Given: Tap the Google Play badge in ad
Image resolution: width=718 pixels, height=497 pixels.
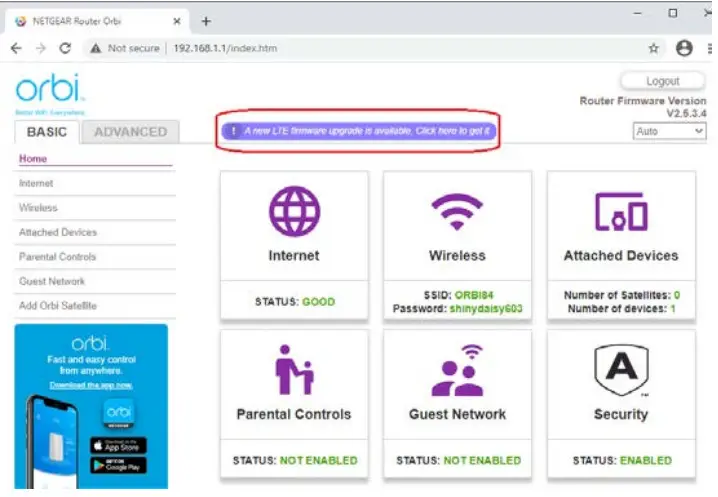Looking at the screenshot, I should pos(118,465).
